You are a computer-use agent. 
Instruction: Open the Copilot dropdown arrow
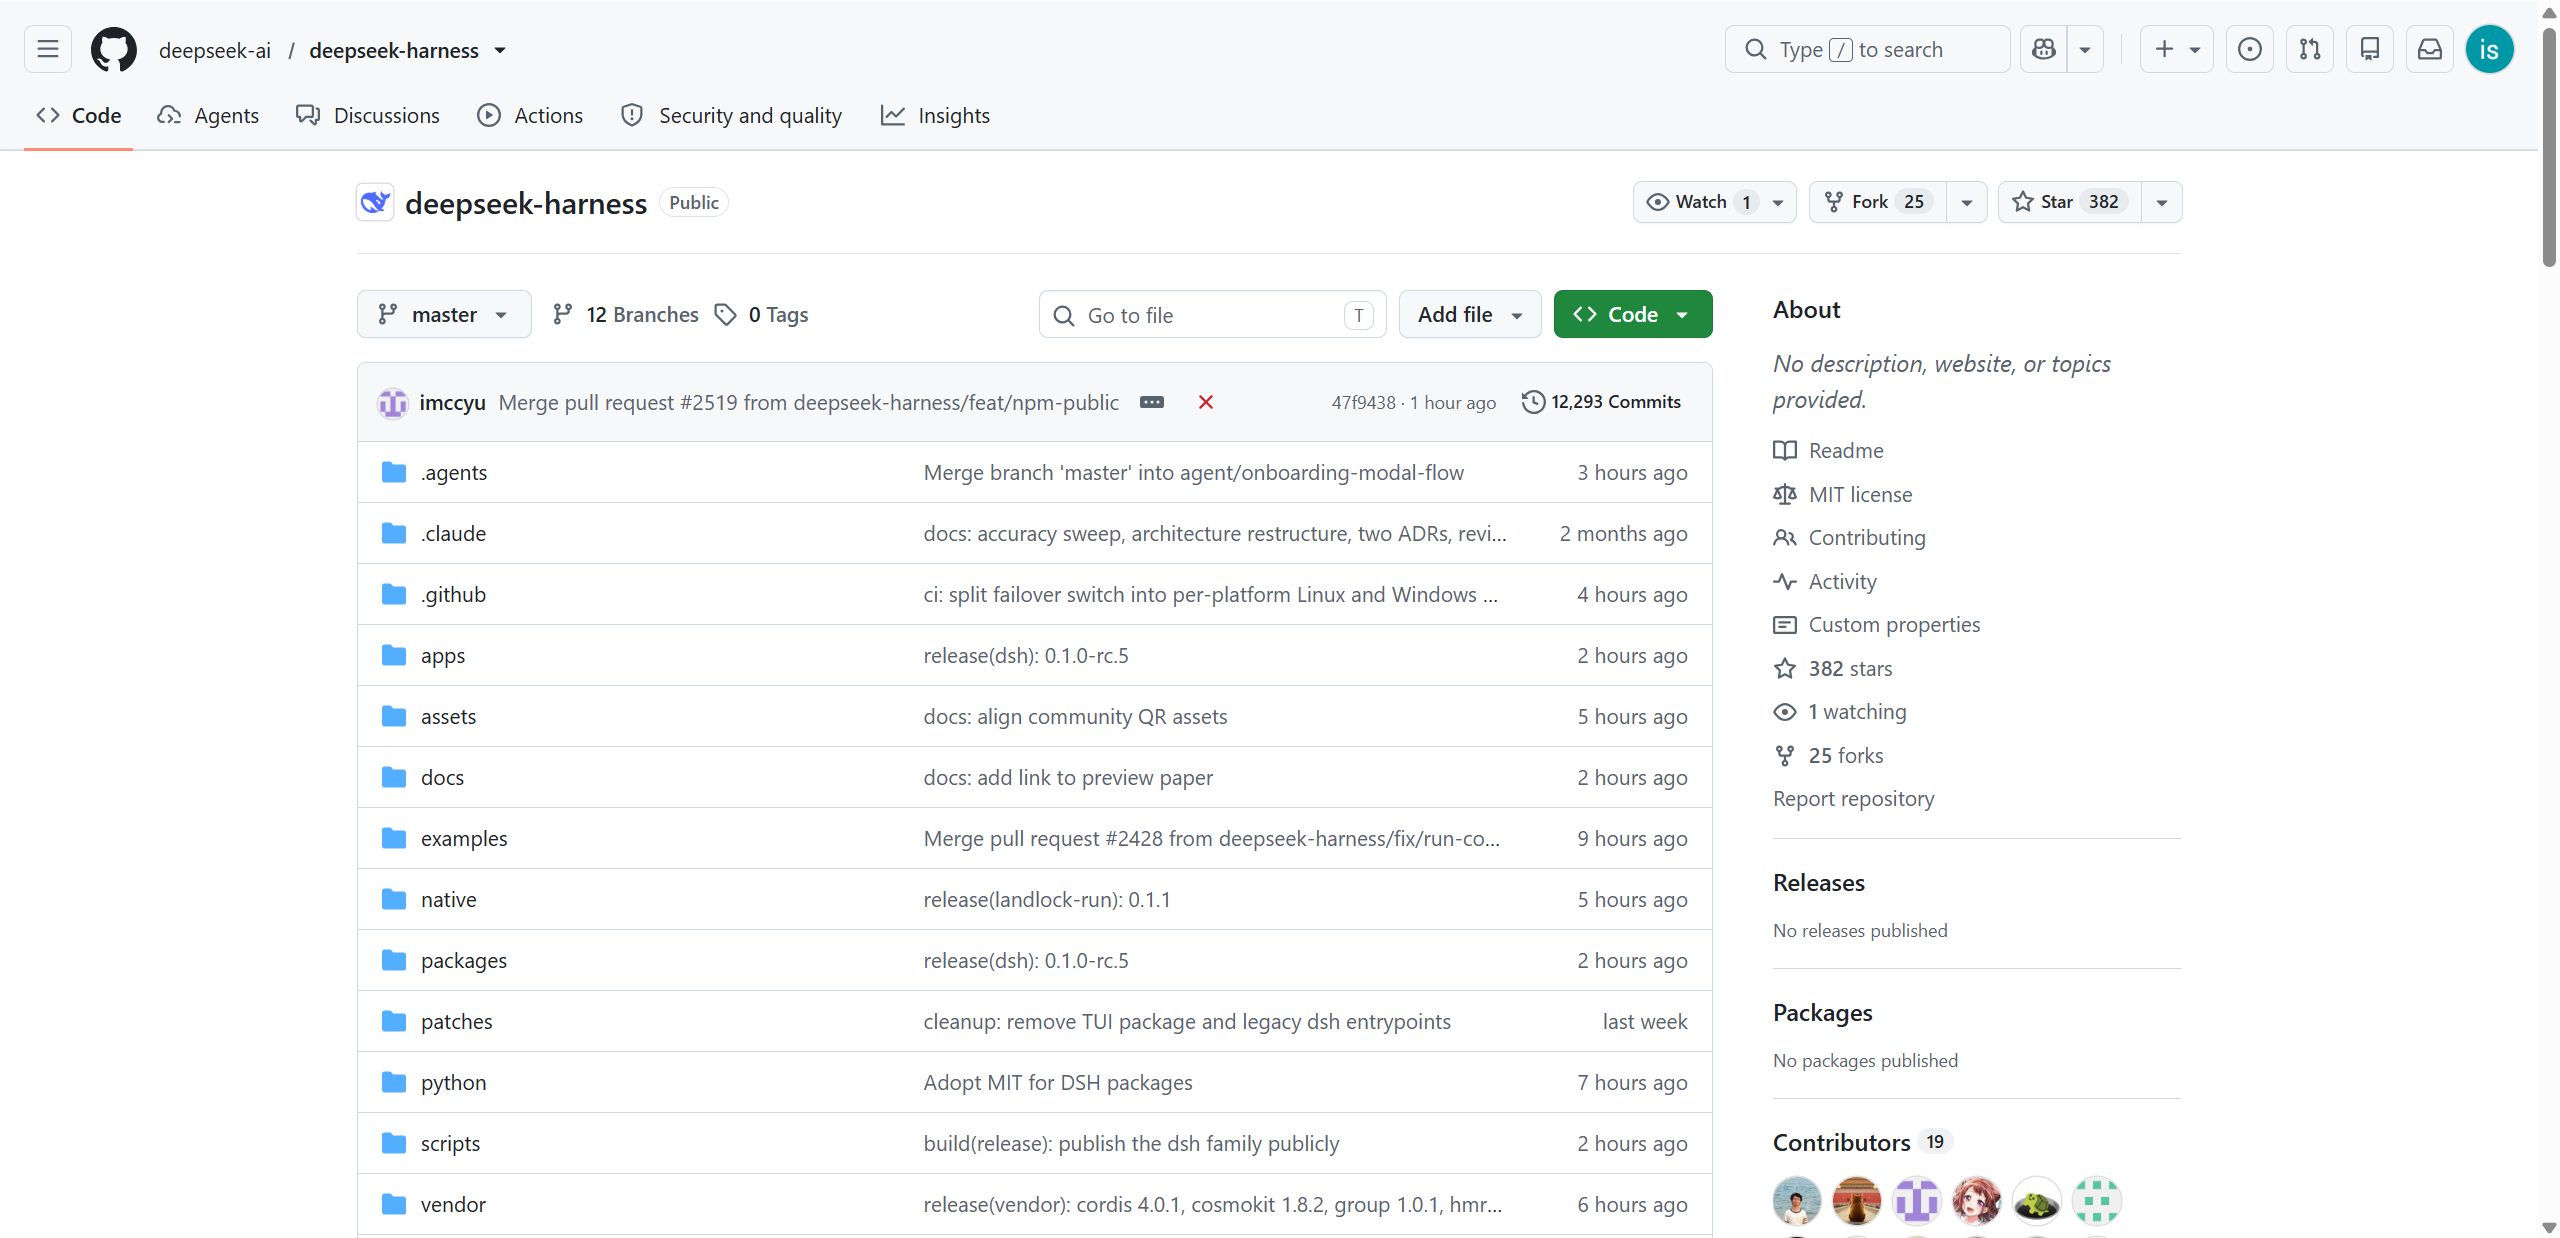2085,49
